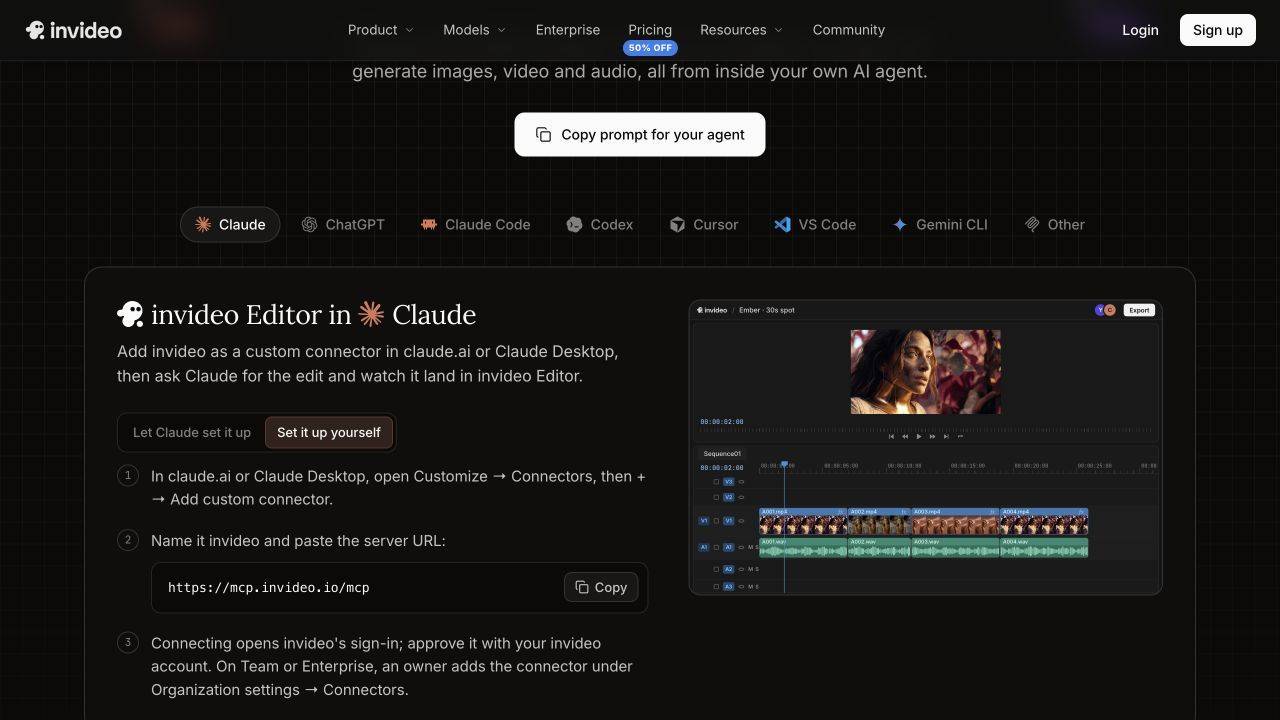Hide track A3 using its eye icon

pyautogui.click(x=741, y=587)
